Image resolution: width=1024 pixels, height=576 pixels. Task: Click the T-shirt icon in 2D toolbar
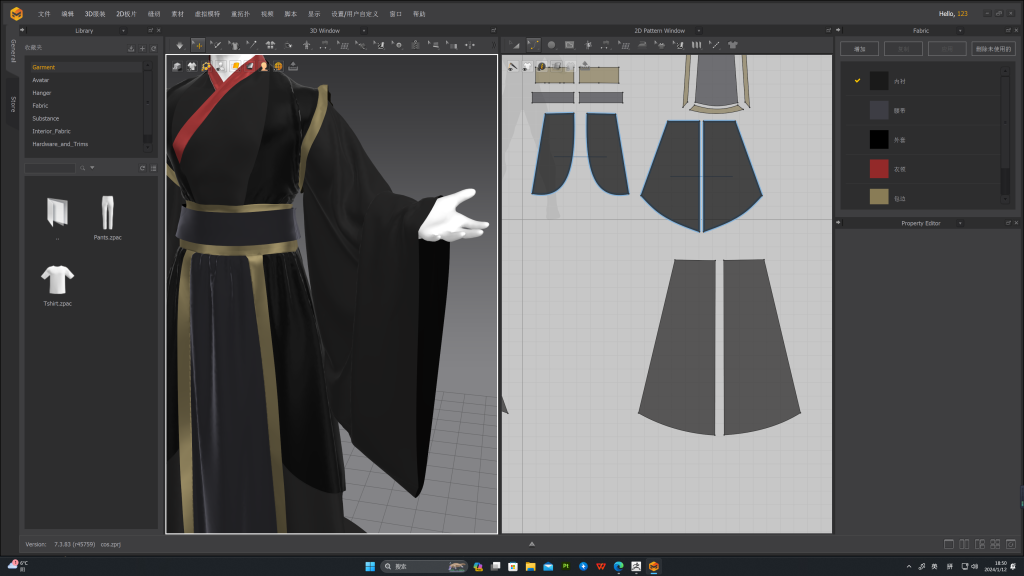733,45
